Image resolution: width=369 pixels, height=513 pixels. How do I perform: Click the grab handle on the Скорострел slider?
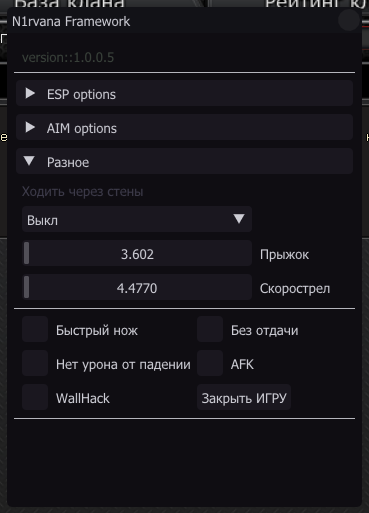[x=27, y=287]
